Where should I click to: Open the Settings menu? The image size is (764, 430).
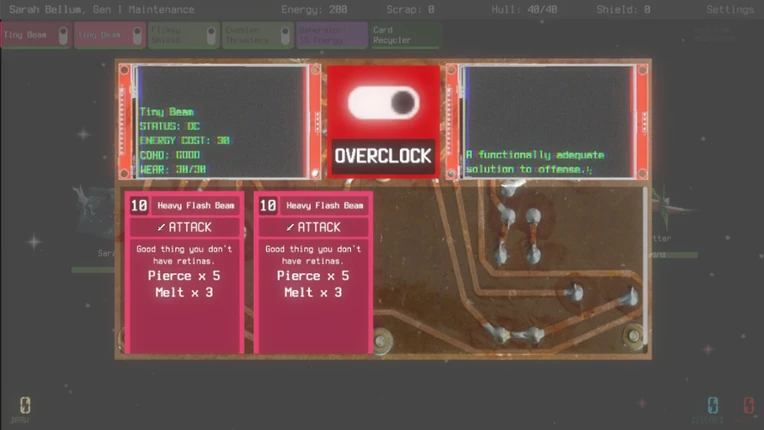[x=730, y=9]
